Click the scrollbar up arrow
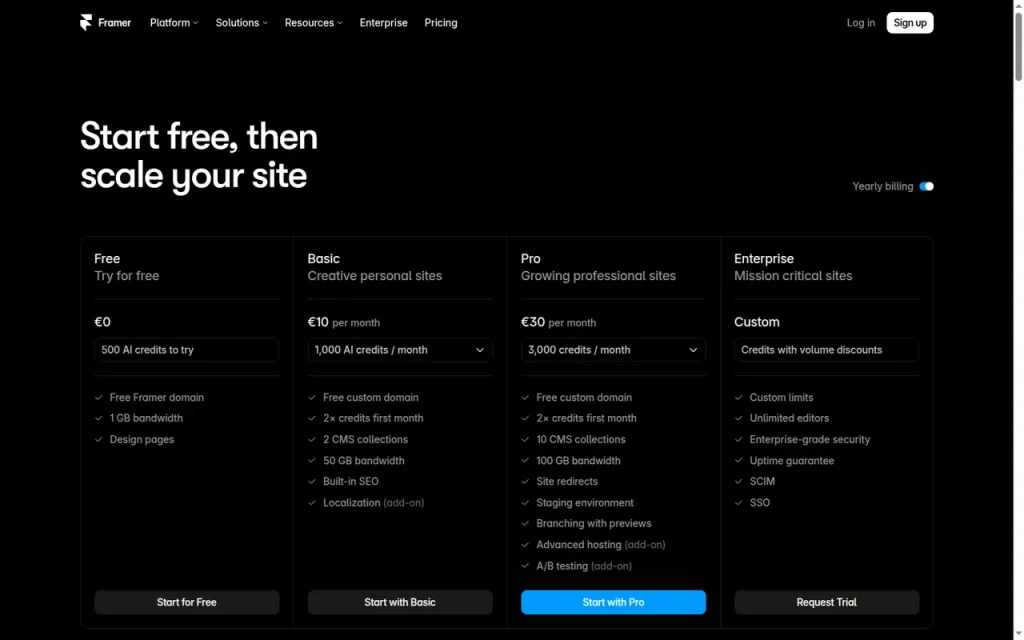This screenshot has height=640, width=1024. tap(1018, 5)
